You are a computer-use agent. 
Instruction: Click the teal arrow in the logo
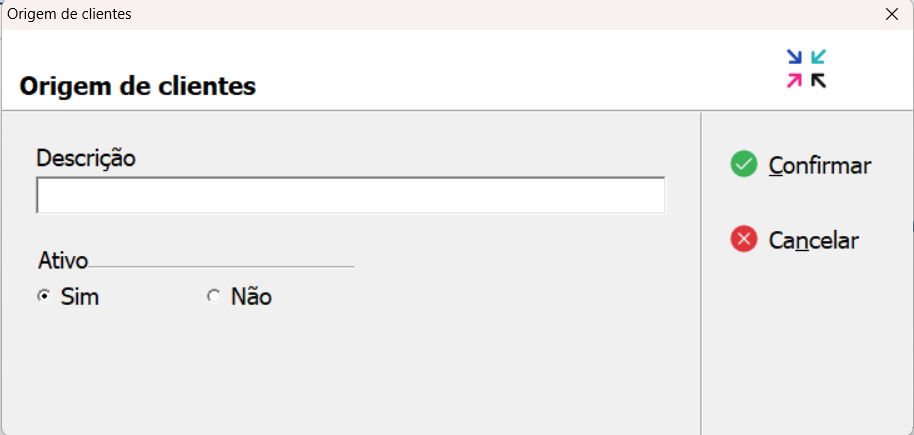click(x=819, y=57)
